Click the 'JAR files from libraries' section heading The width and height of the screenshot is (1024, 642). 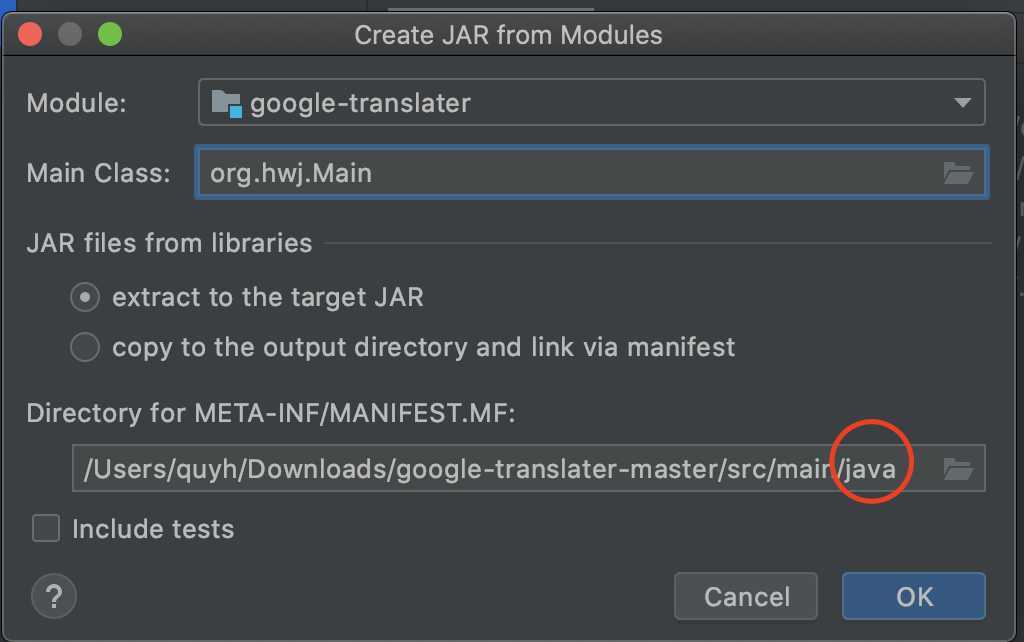point(169,243)
